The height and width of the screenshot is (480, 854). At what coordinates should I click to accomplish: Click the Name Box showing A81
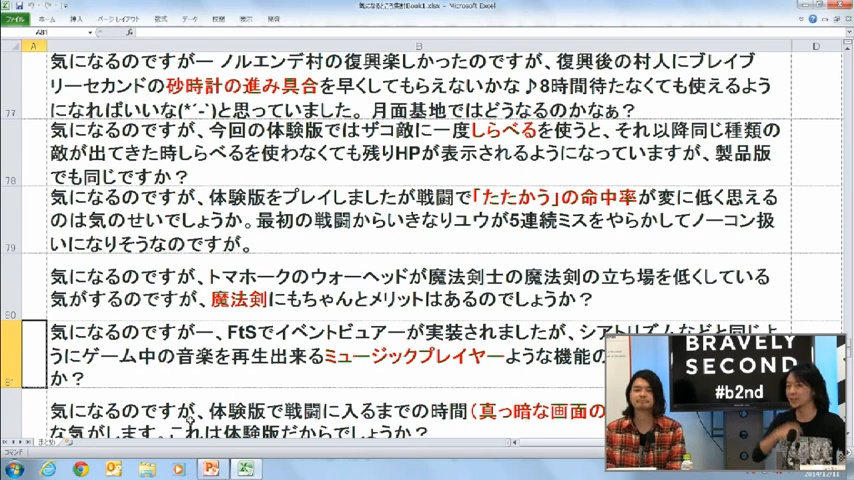click(44, 33)
